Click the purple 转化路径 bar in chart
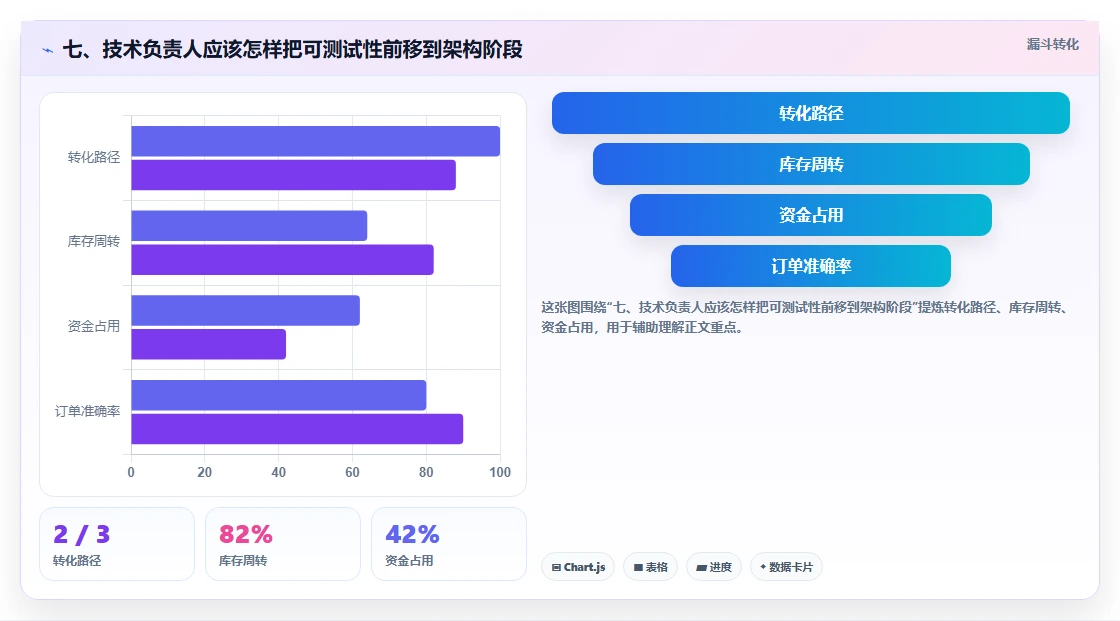The image size is (1120, 621). [x=294, y=175]
